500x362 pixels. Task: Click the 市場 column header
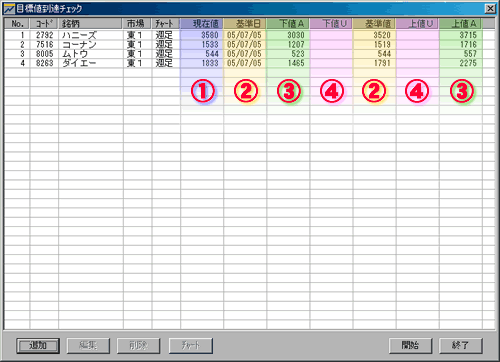point(137,24)
